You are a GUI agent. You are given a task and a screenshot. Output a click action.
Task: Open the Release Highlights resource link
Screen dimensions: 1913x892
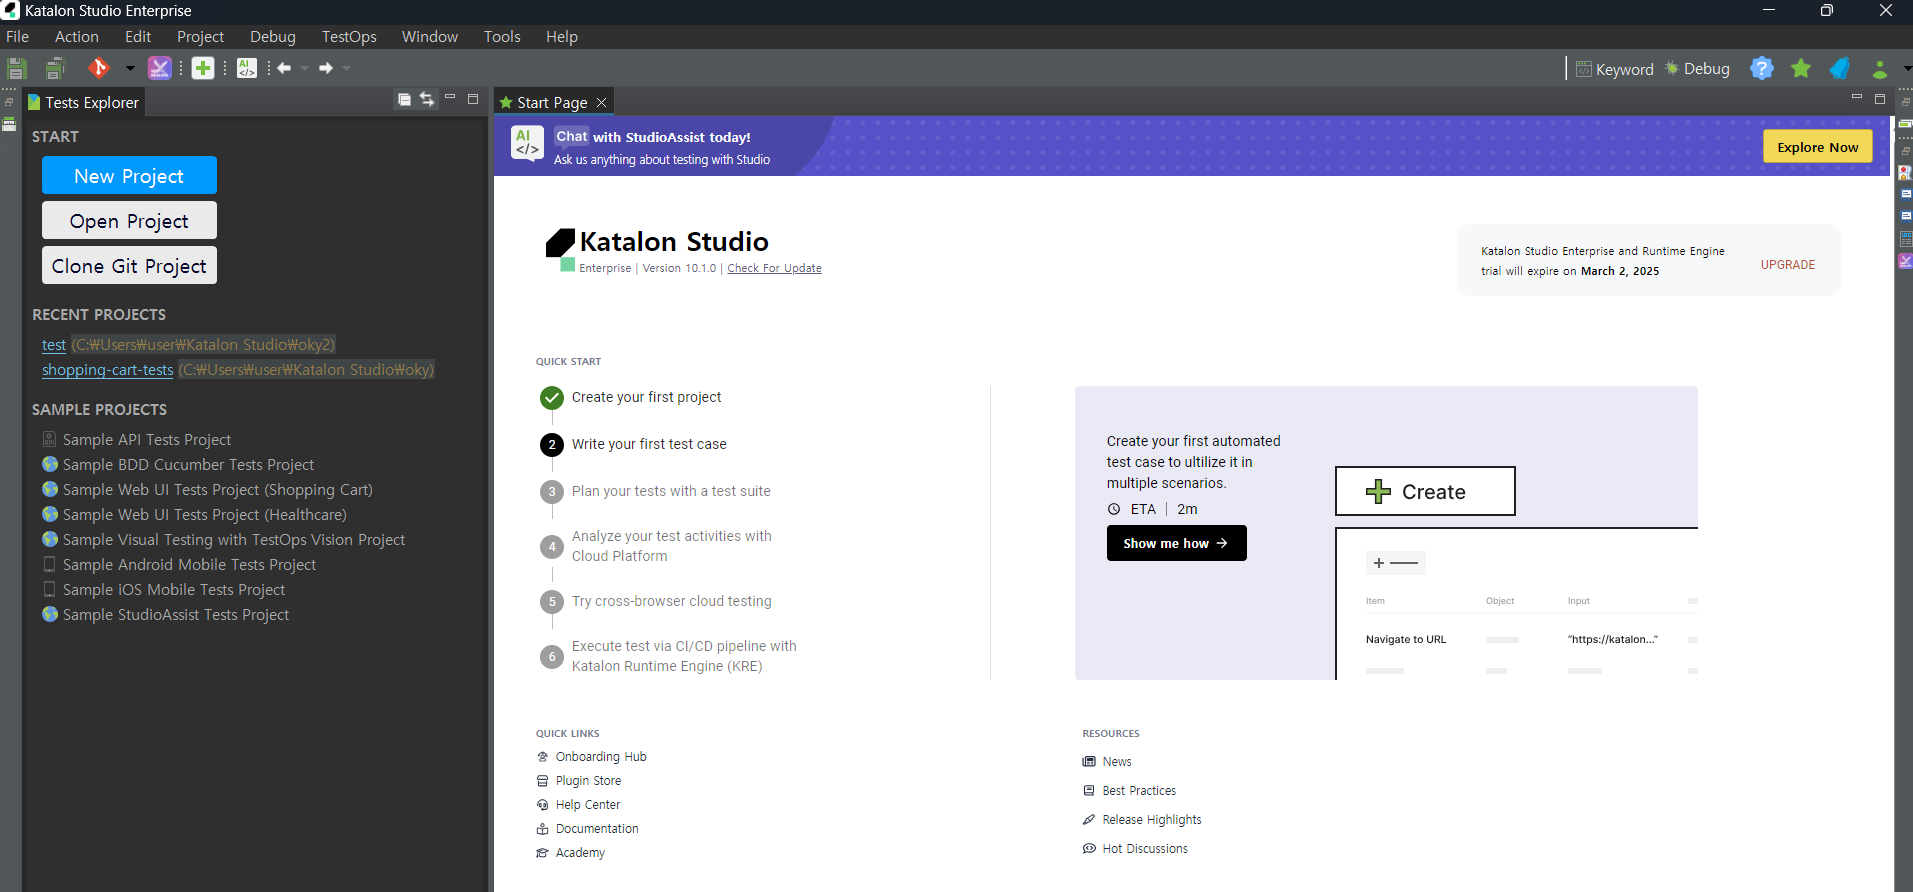1152,820
